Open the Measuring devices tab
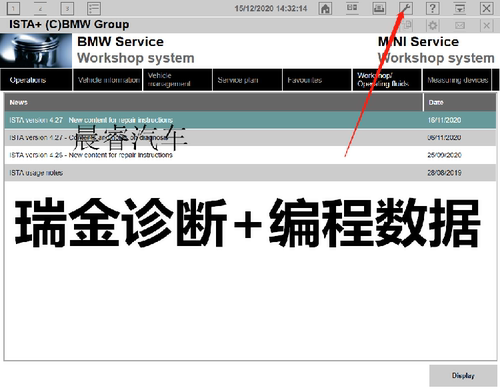This screenshot has width=500, height=390. pyautogui.click(x=457, y=80)
